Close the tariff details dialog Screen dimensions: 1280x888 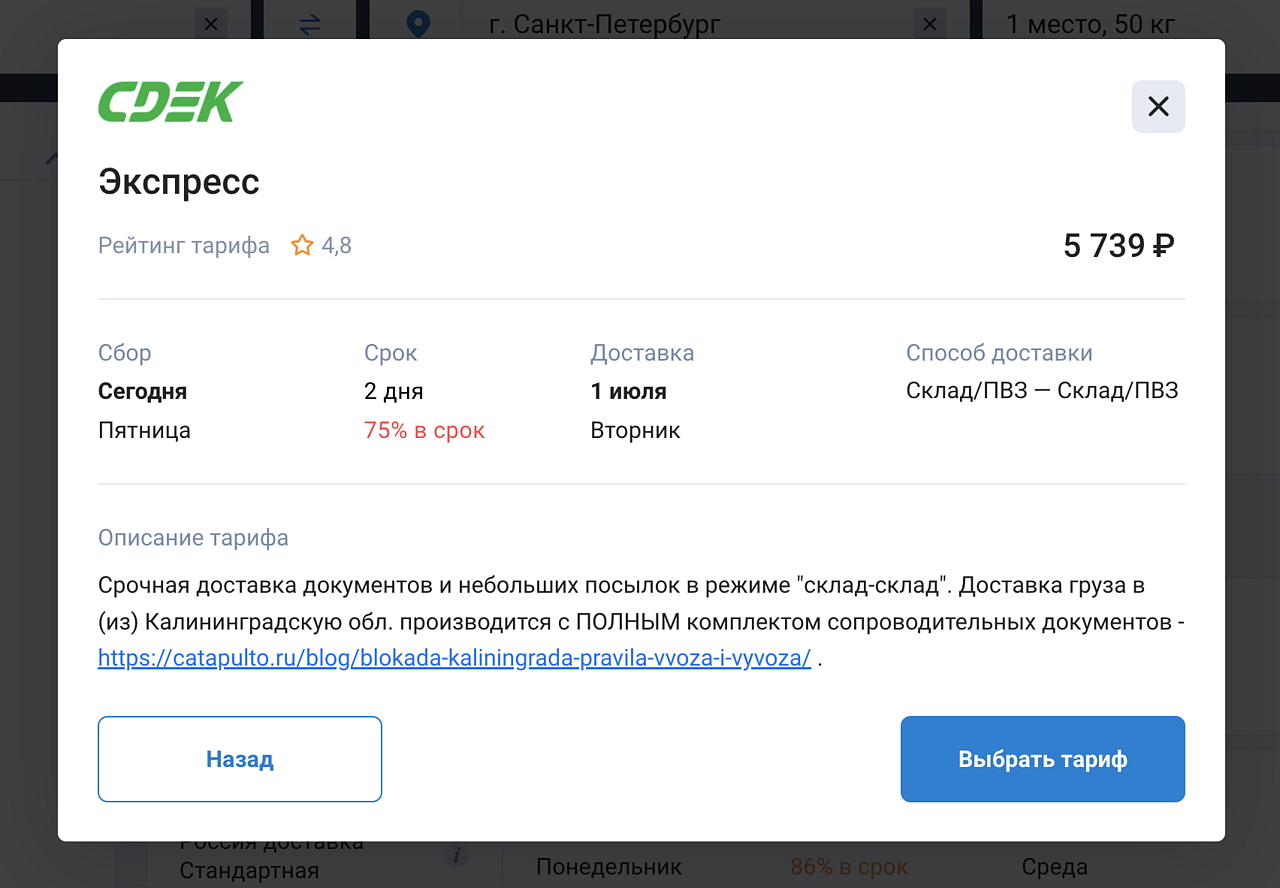point(1158,107)
